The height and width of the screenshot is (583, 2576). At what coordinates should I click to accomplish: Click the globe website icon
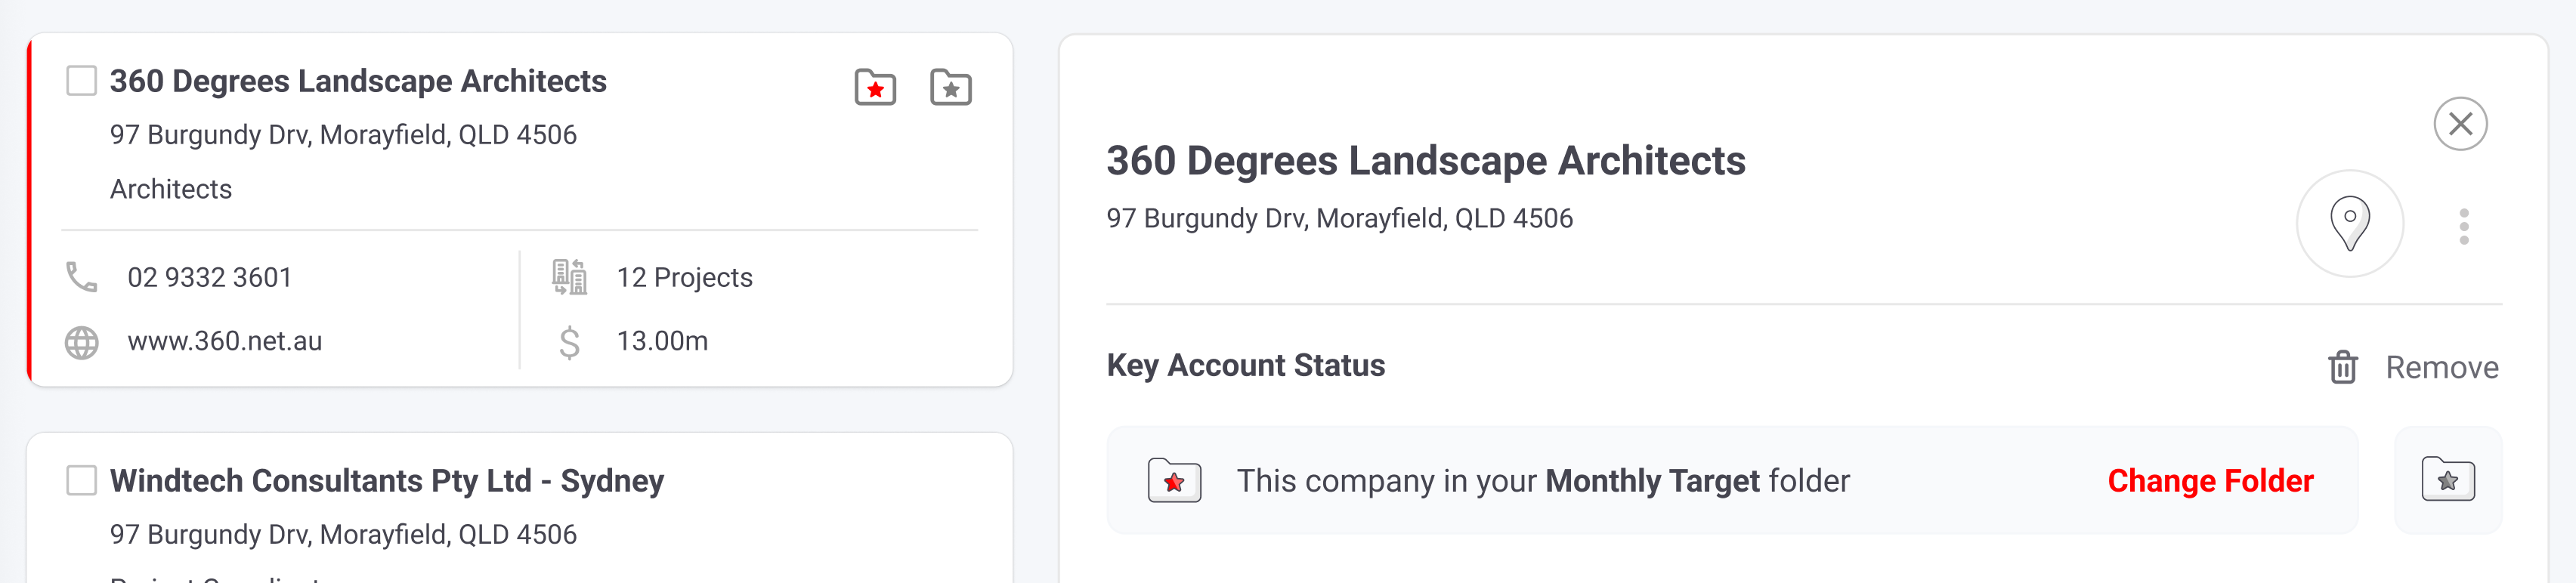click(81, 342)
